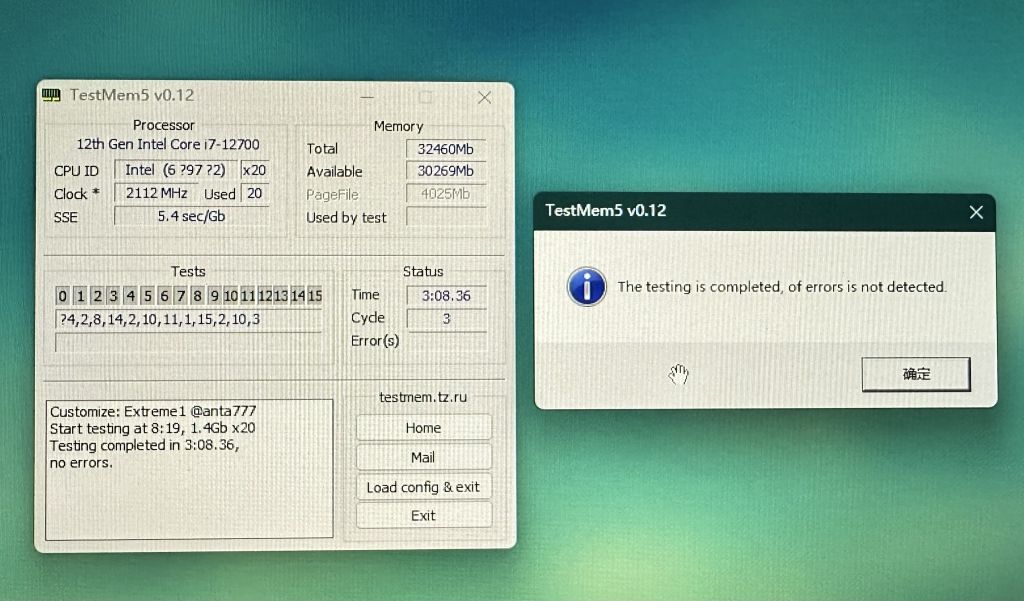Click the blue information icon in dialog

(586, 286)
